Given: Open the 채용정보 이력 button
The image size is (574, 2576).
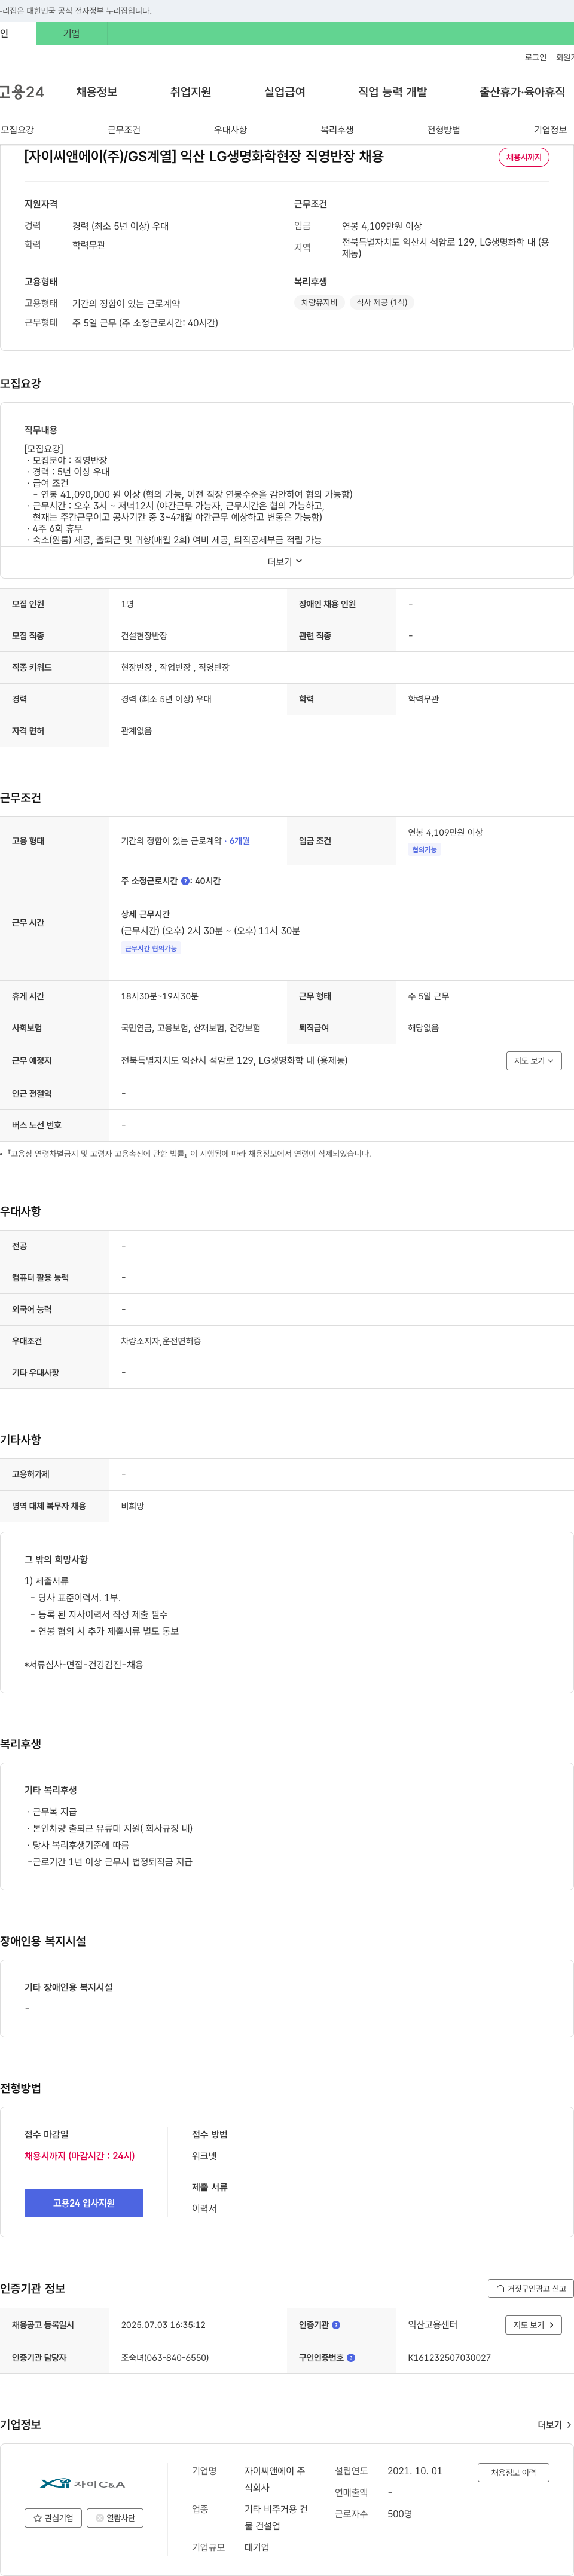Looking at the screenshot, I should [x=513, y=2473].
